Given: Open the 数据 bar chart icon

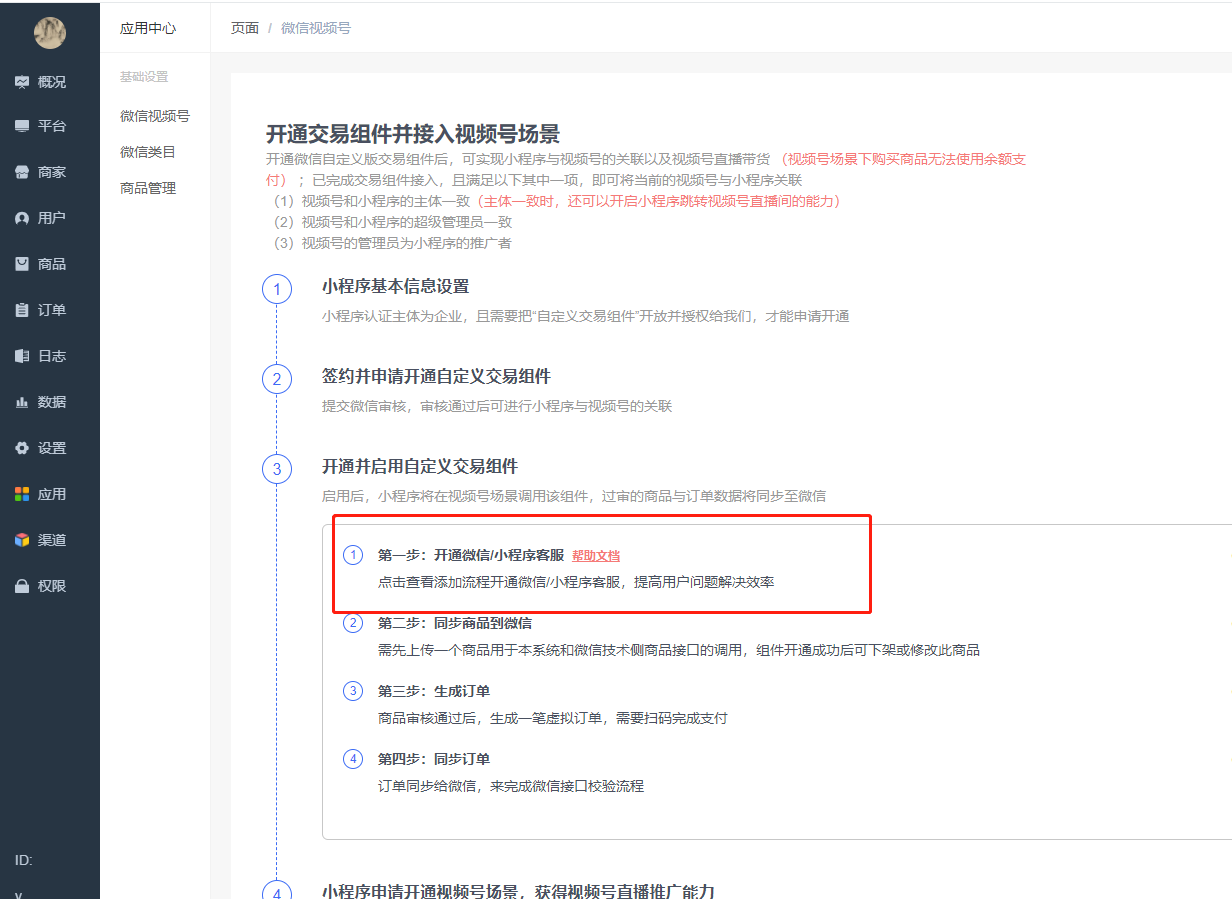Looking at the screenshot, I should [22, 402].
